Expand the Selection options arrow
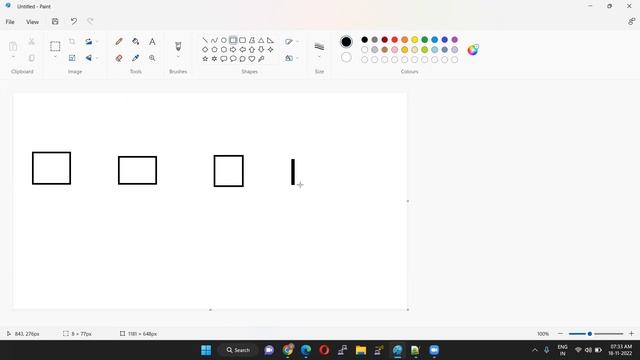This screenshot has width=640, height=360. point(55,57)
